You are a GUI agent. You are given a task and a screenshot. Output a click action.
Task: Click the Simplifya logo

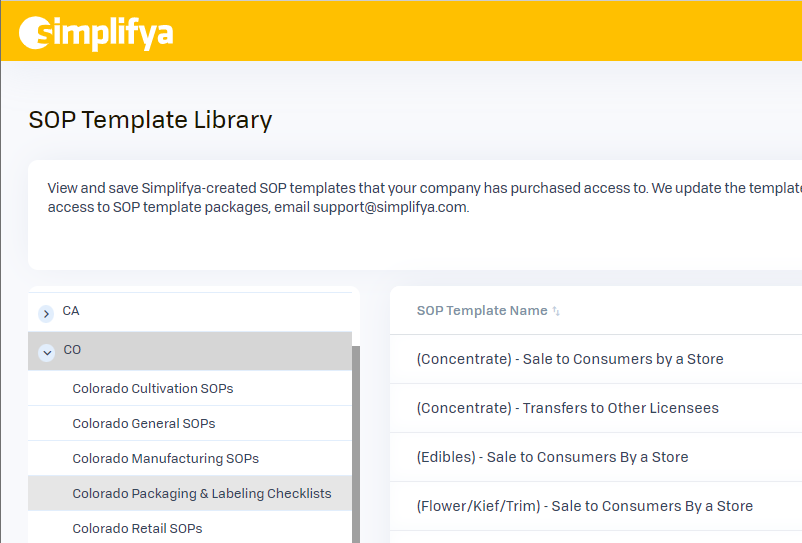tap(96, 33)
